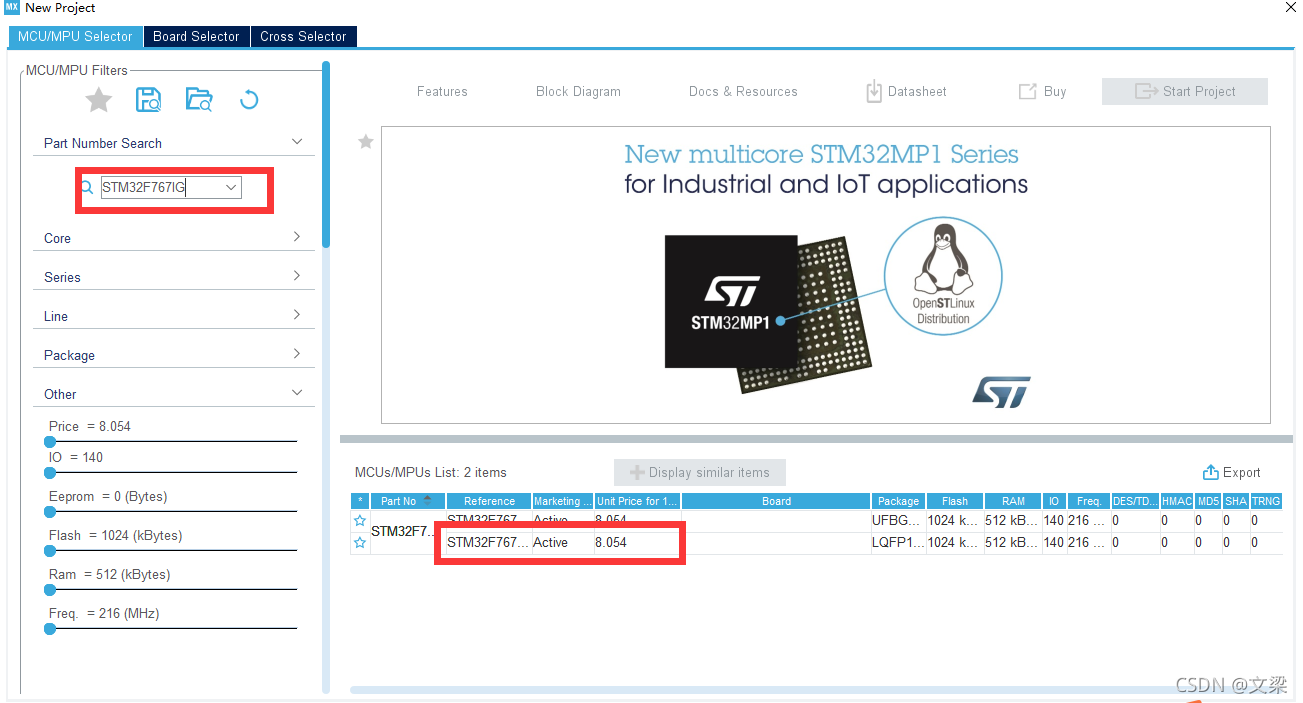
Task: Adjust the Ram slider handle
Action: tap(50, 589)
